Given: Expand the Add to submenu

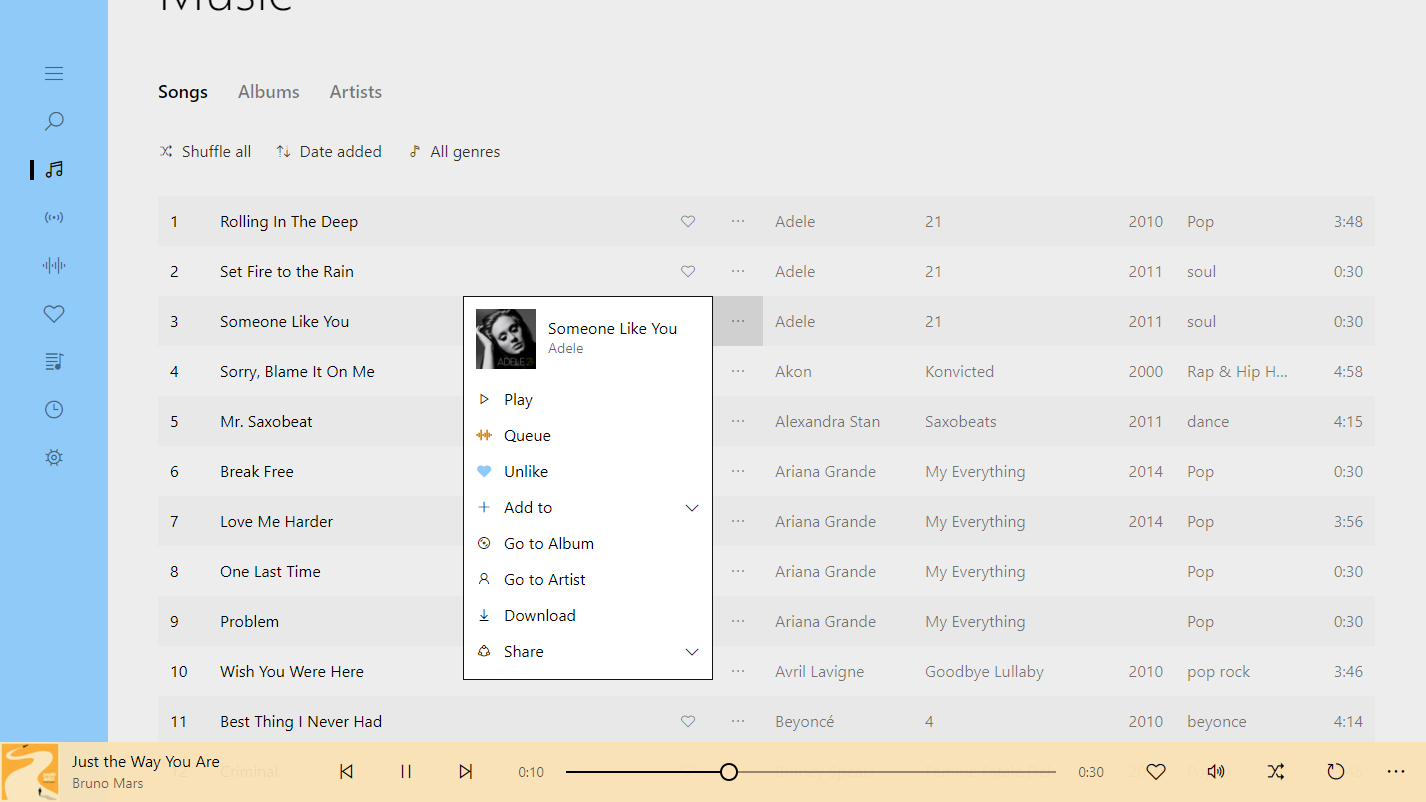Looking at the screenshot, I should point(588,507).
